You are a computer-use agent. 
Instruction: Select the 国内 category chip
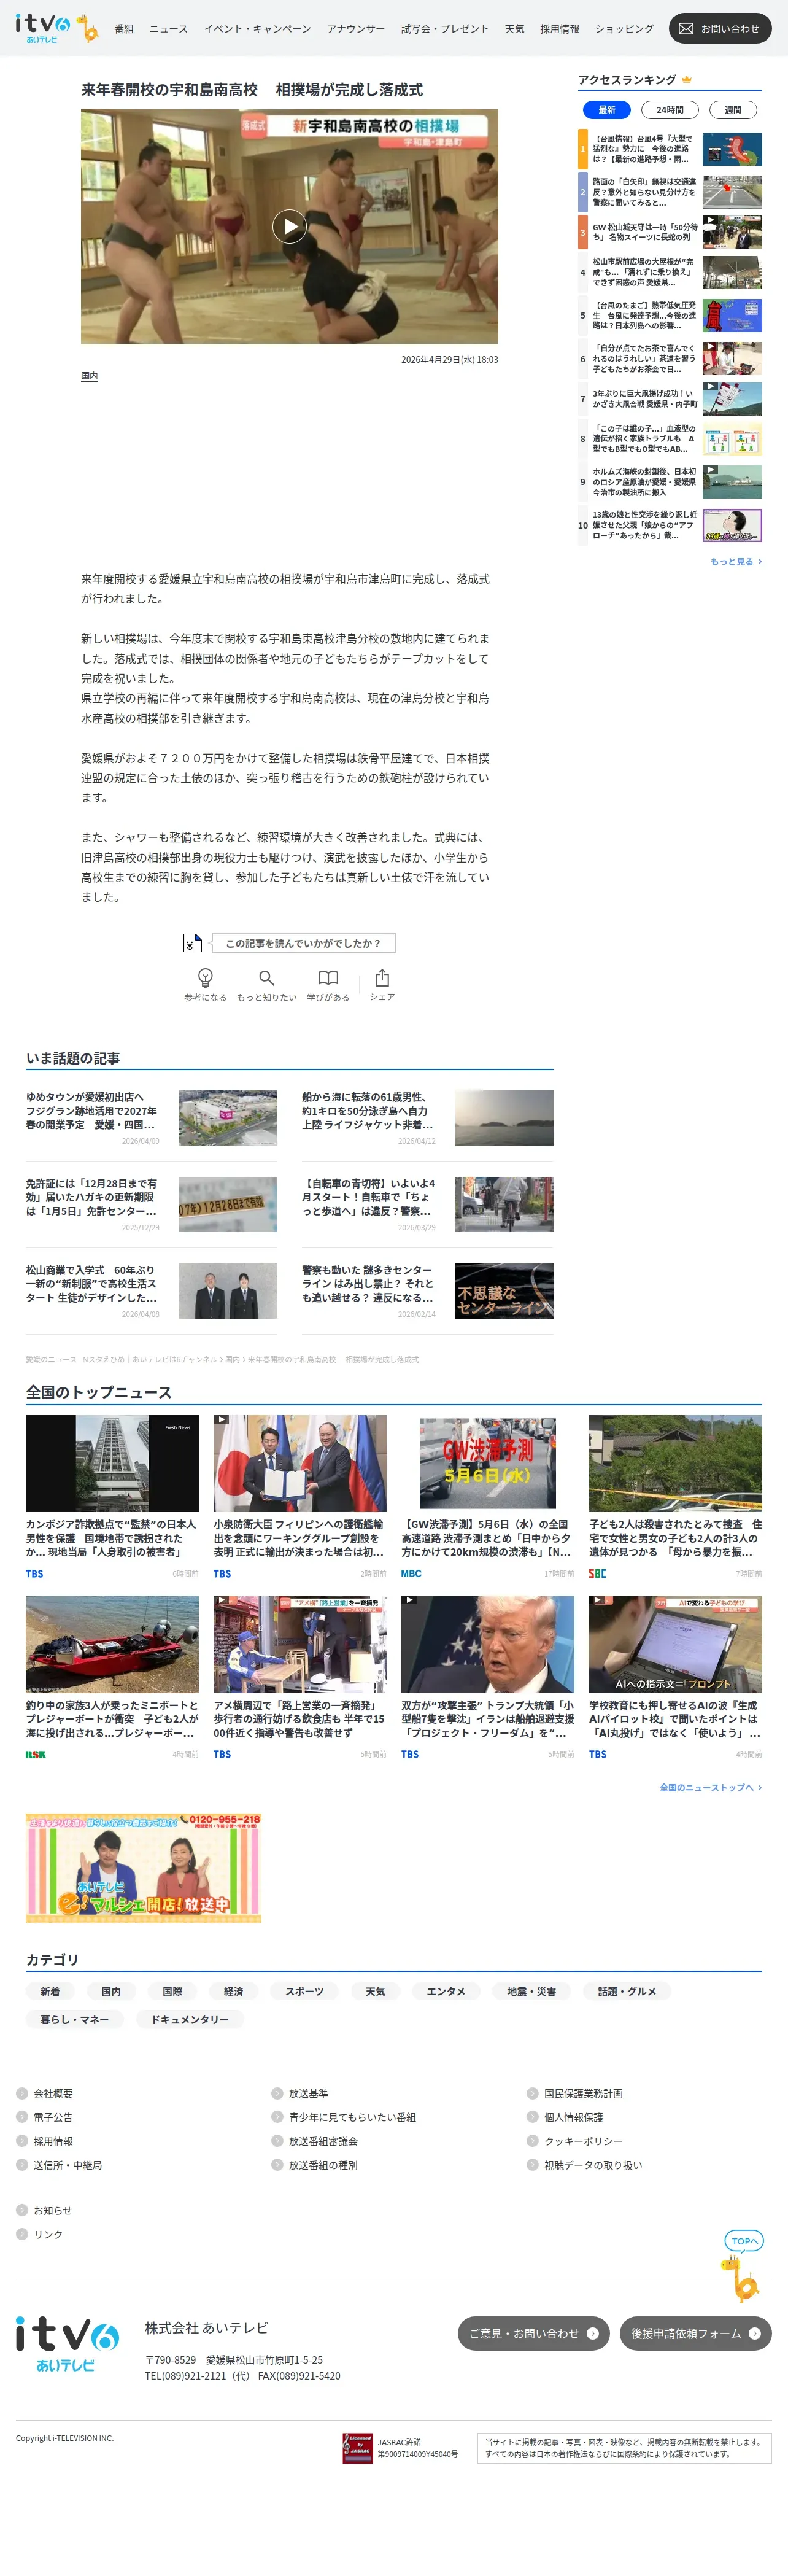click(111, 1991)
